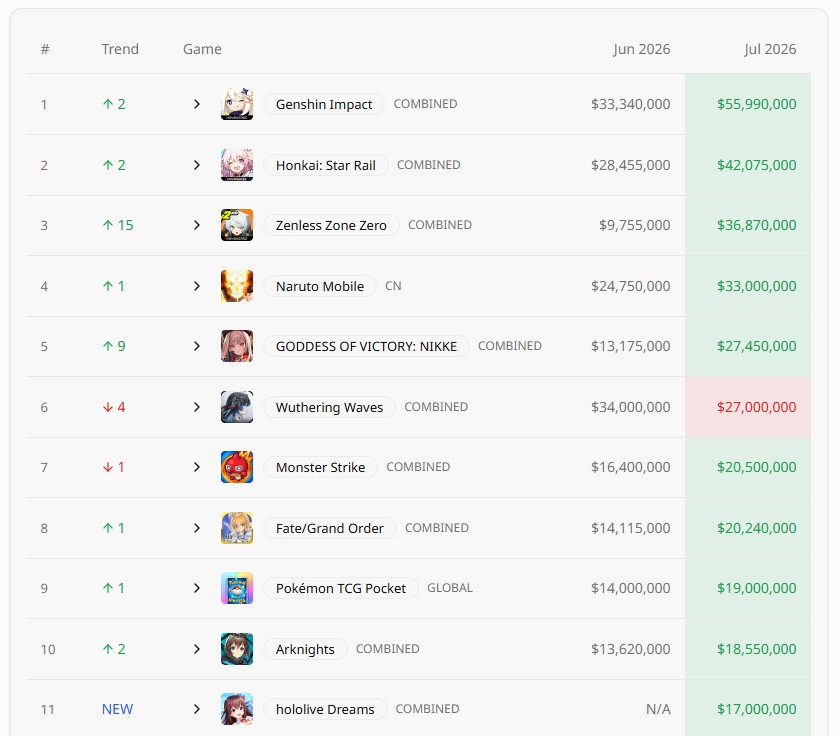The width and height of the screenshot is (840, 736).
Task: Open the Wuthering Waves name label
Action: [x=329, y=407]
